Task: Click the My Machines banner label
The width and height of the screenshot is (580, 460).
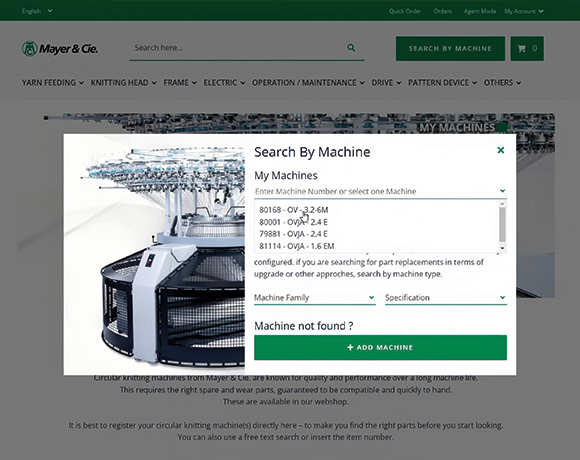Action: pos(457,128)
